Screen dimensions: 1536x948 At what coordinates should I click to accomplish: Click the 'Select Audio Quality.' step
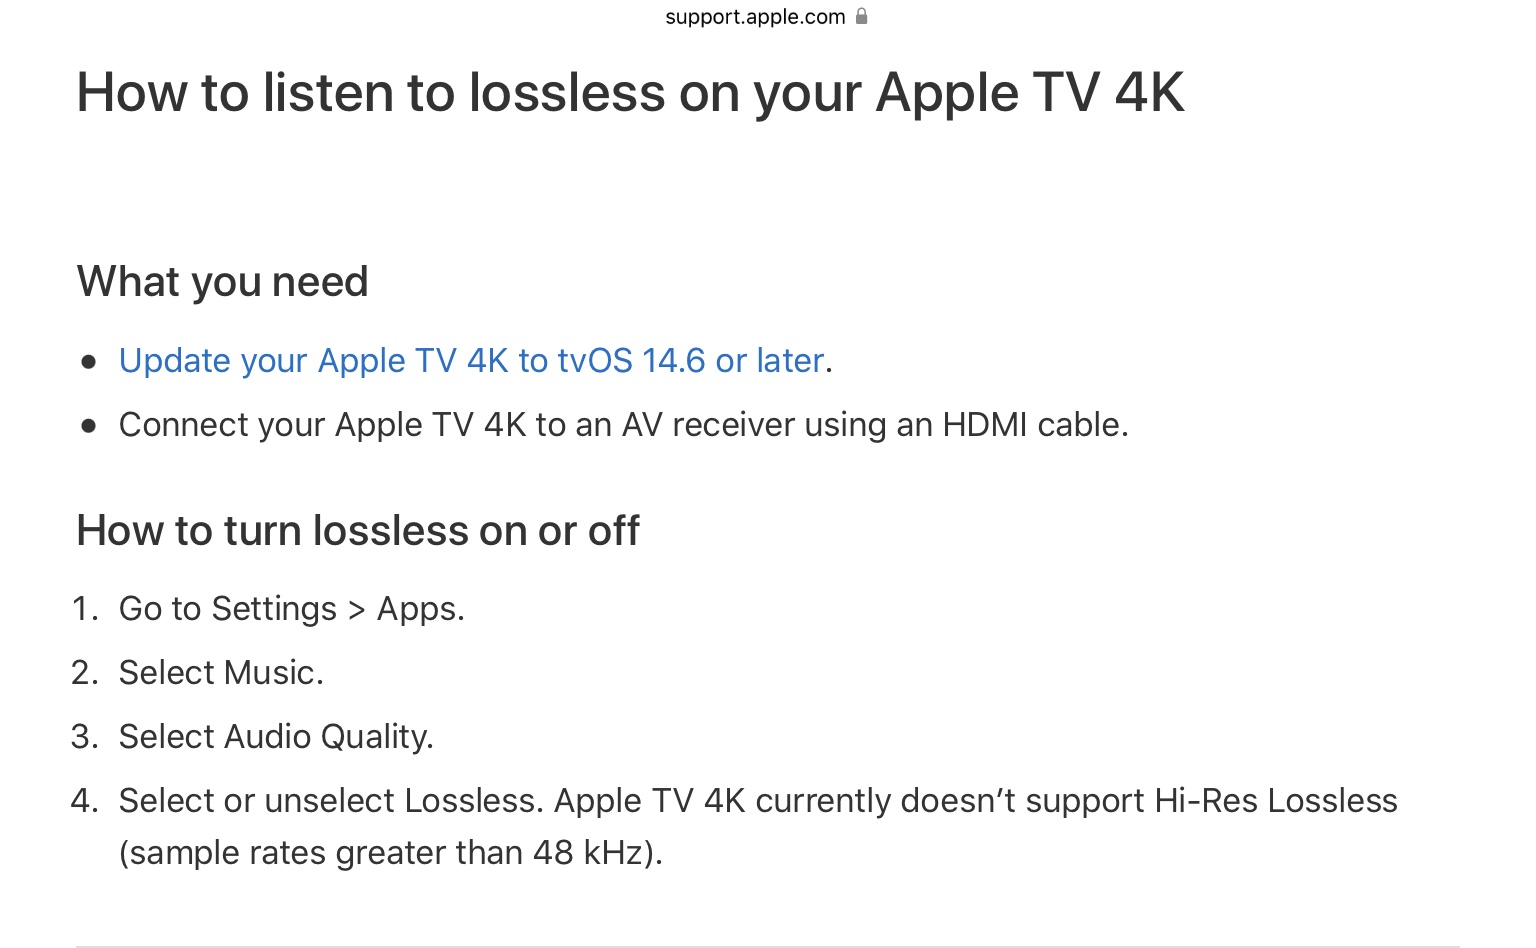pos(276,737)
